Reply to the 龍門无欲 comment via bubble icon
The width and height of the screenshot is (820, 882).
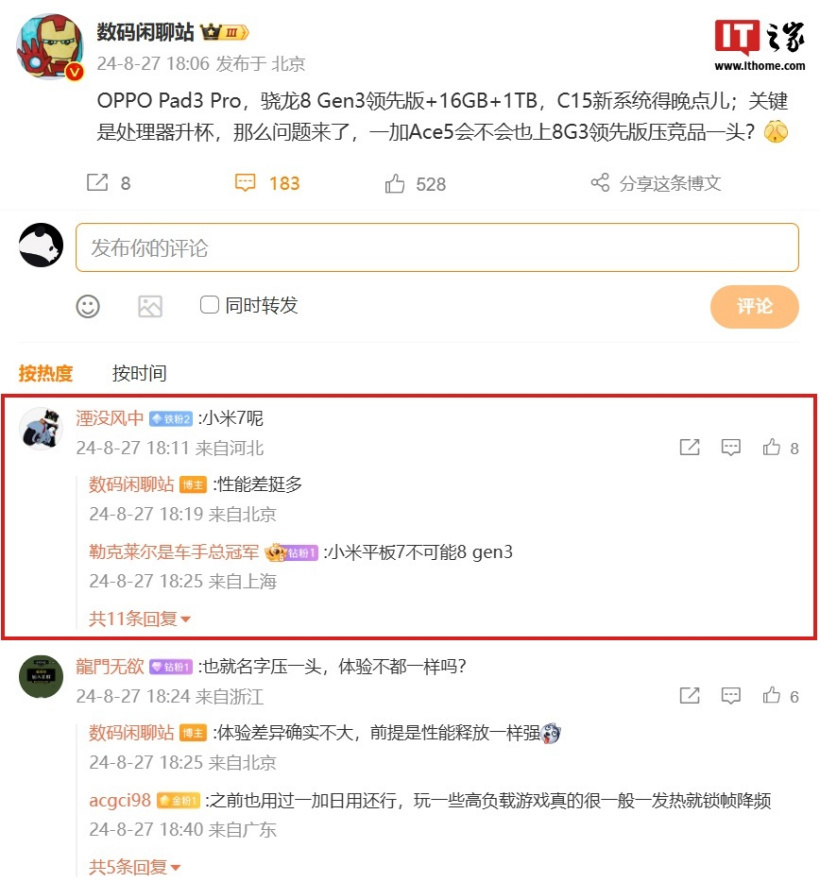(x=731, y=696)
